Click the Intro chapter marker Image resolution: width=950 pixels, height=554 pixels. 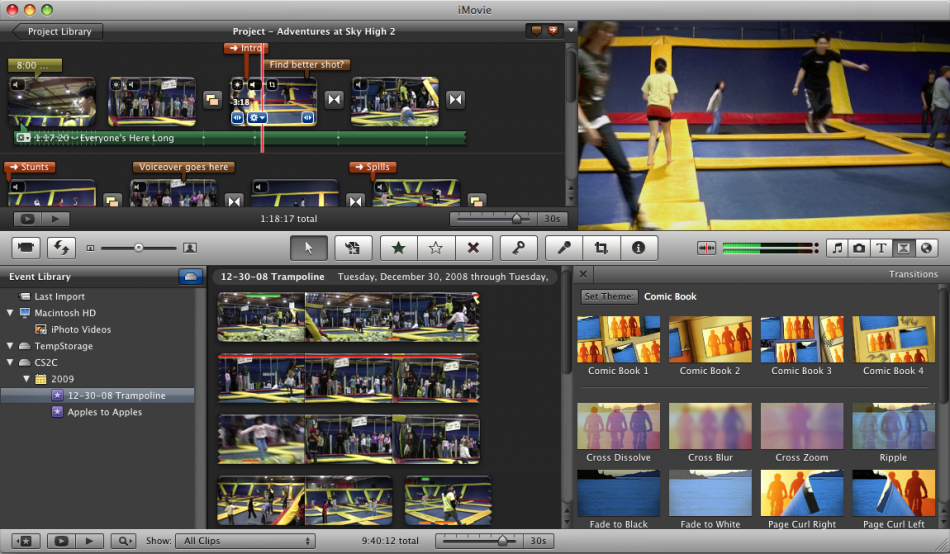[x=246, y=48]
